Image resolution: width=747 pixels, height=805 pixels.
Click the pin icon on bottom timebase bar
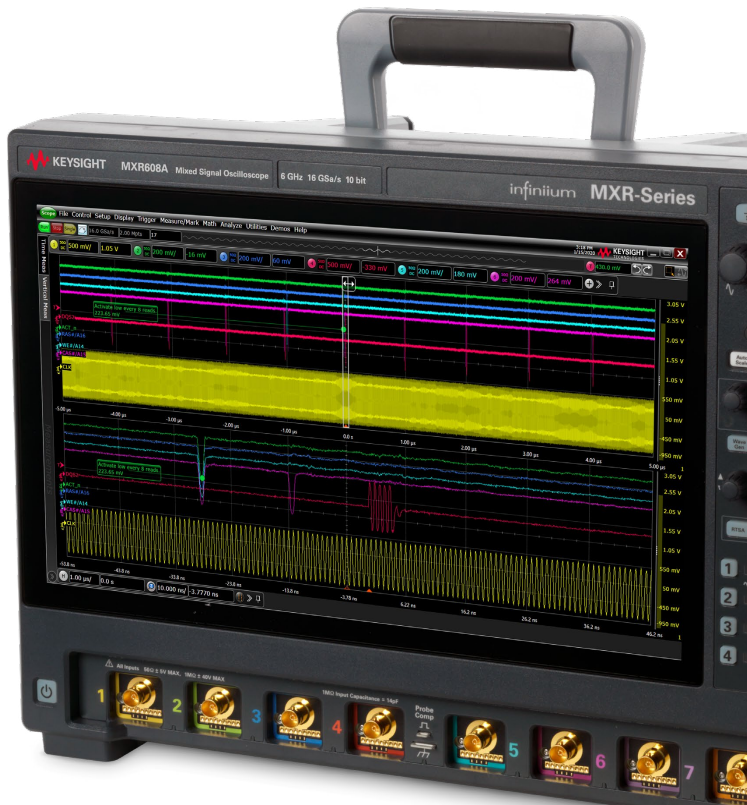click(258, 599)
